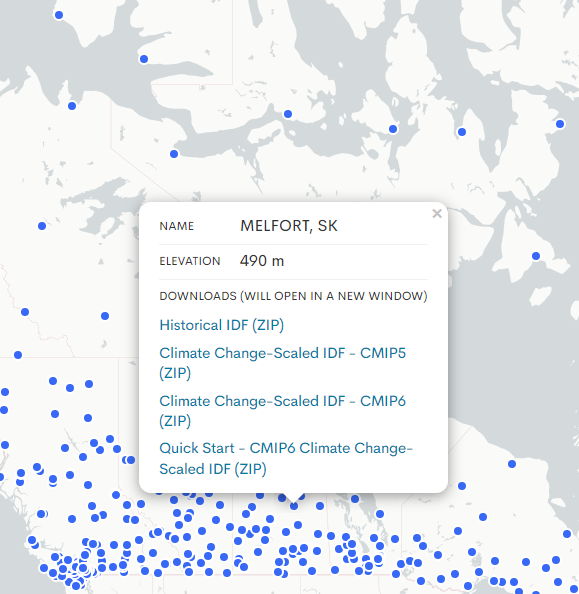Click the second northernmost station marker

tap(144, 59)
